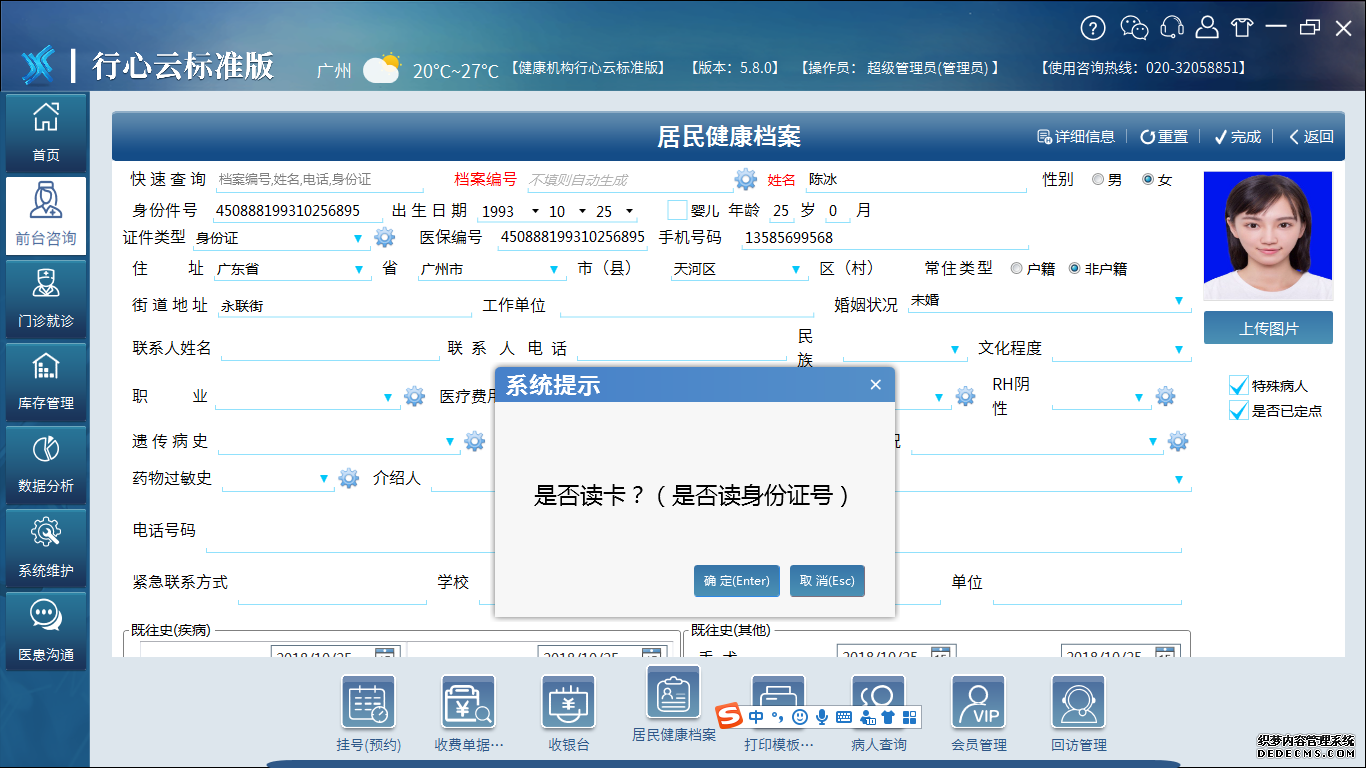Click the patient photo thumbnail
1366x768 pixels.
coord(1268,236)
